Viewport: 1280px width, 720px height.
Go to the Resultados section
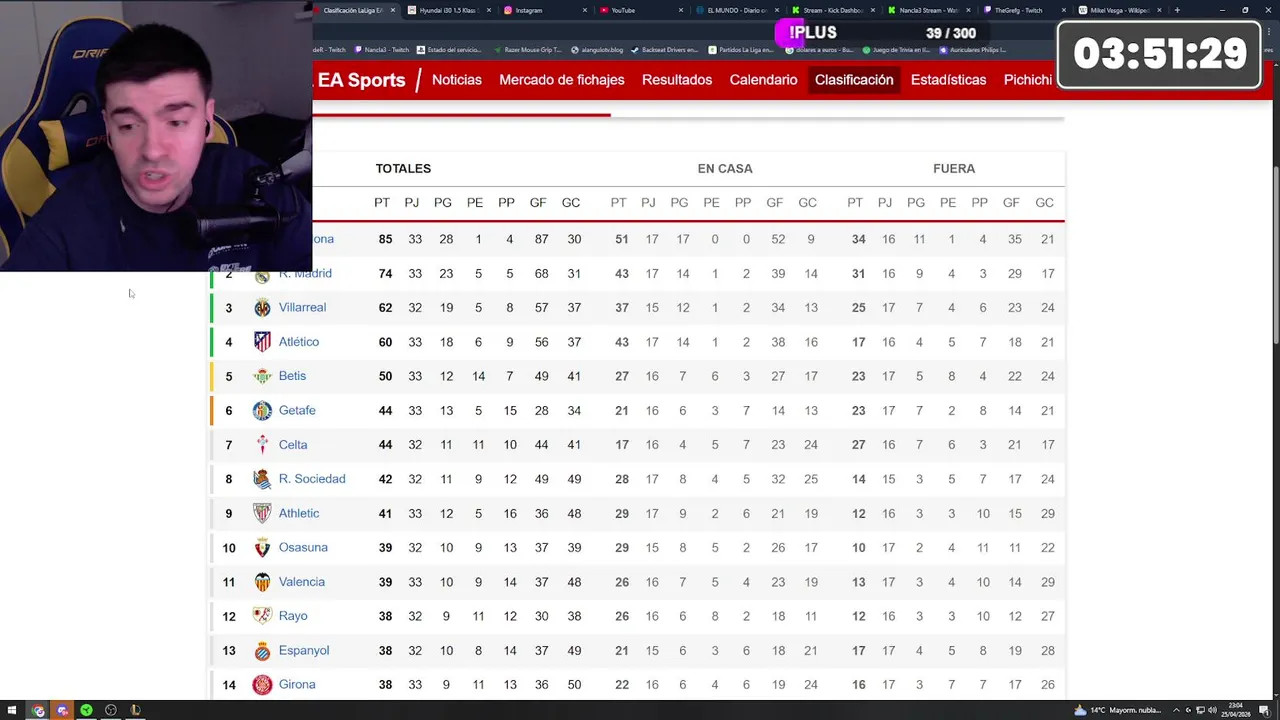[677, 80]
